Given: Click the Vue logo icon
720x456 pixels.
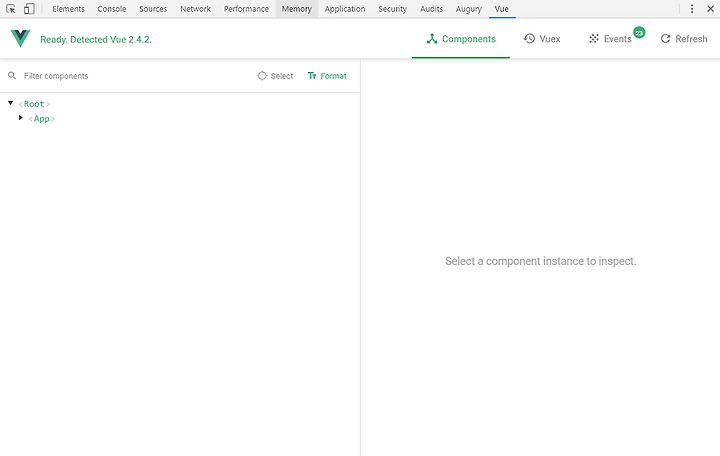Looking at the screenshot, I should pos(21,39).
